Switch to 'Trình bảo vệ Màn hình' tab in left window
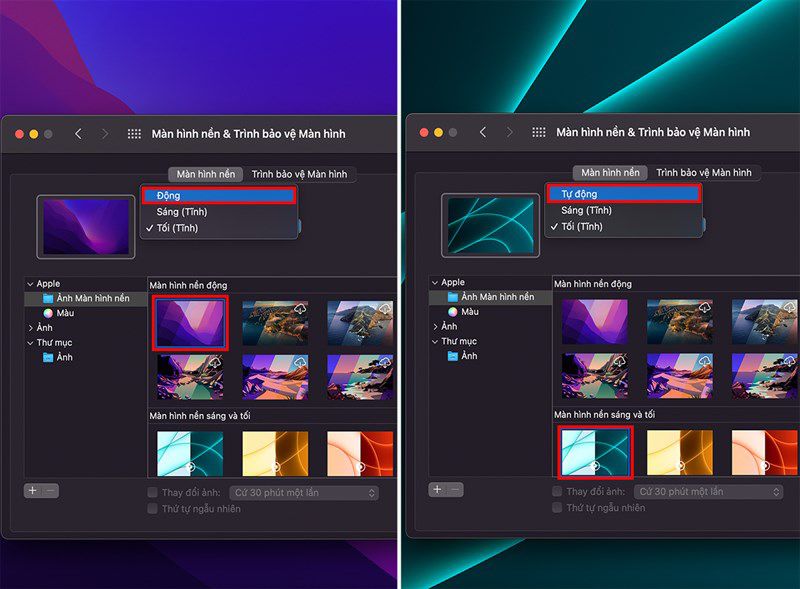The height and width of the screenshot is (589, 800). coord(299,174)
